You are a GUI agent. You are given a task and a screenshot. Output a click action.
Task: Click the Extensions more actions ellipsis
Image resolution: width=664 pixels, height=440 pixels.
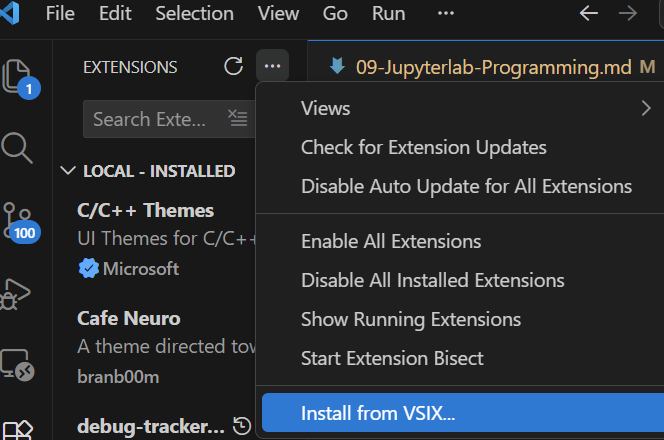pyautogui.click(x=272, y=67)
